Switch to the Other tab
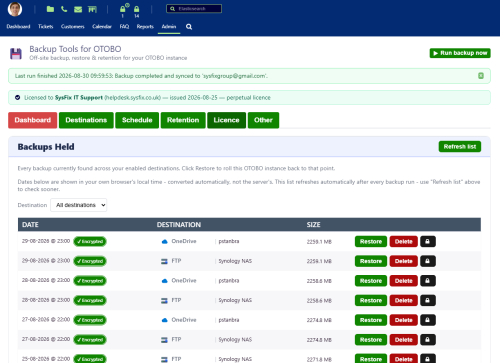 (x=263, y=120)
